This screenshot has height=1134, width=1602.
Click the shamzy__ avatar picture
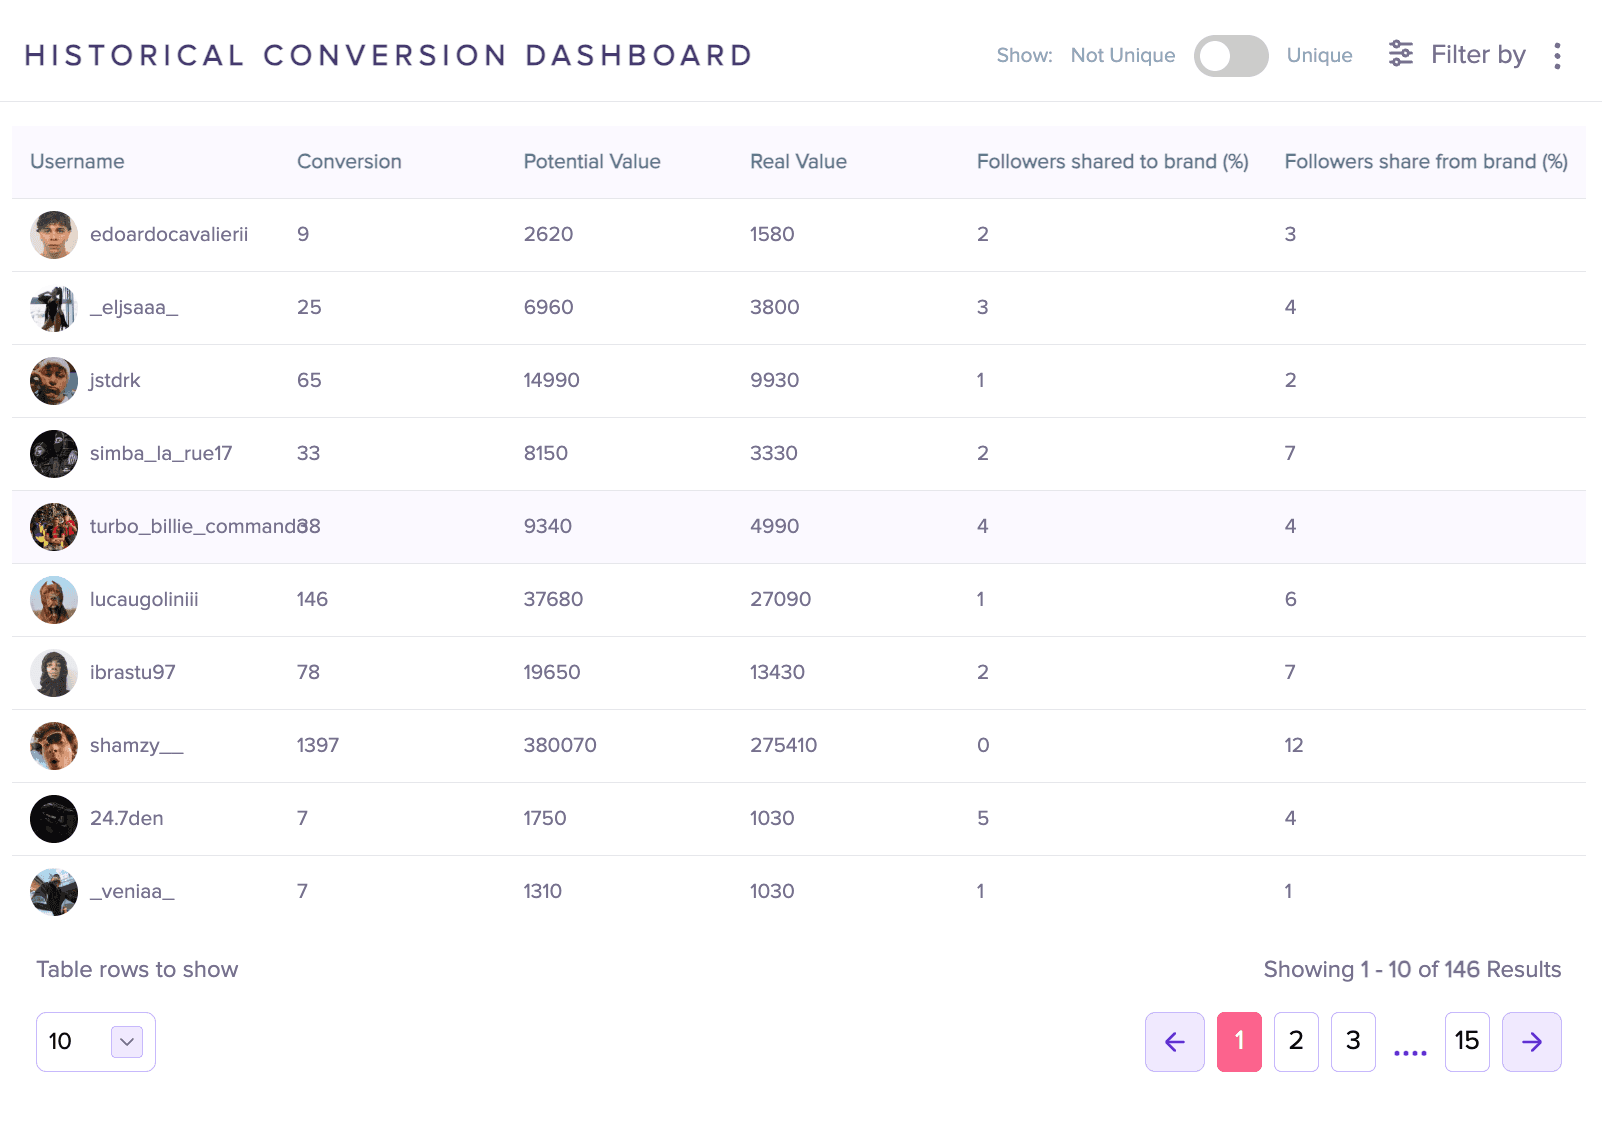[x=54, y=746]
